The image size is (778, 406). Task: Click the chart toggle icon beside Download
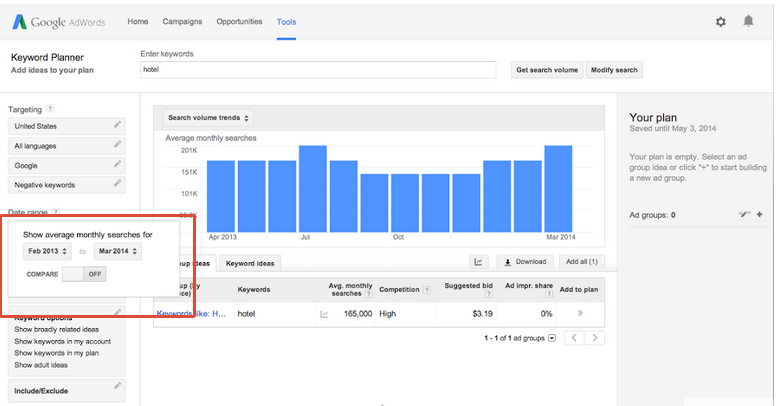click(478, 262)
